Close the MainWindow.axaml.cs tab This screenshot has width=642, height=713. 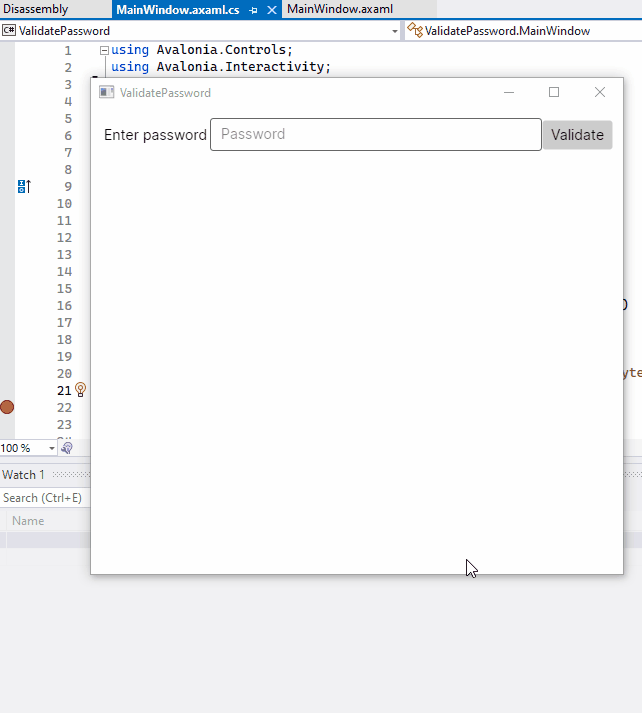click(272, 10)
